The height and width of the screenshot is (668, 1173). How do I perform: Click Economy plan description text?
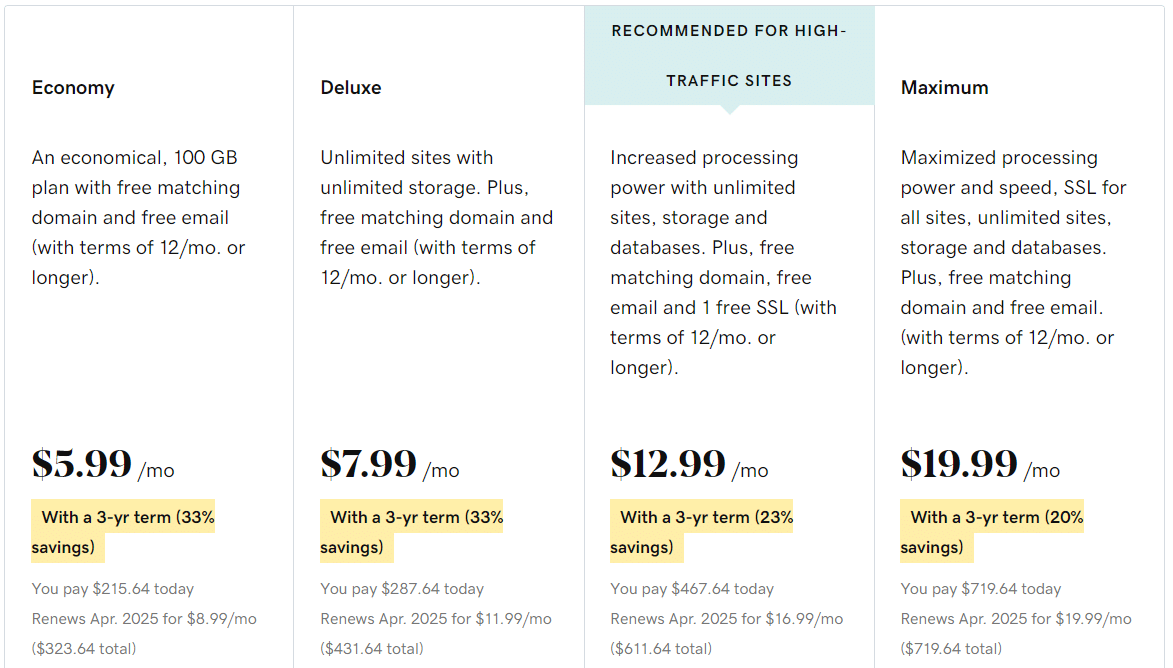point(138,218)
